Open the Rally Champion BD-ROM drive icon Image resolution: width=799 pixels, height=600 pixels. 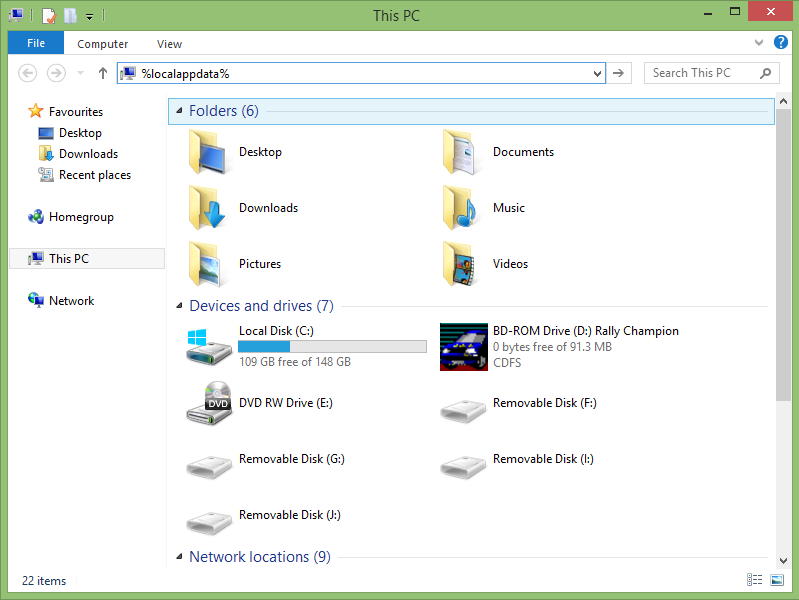463,347
